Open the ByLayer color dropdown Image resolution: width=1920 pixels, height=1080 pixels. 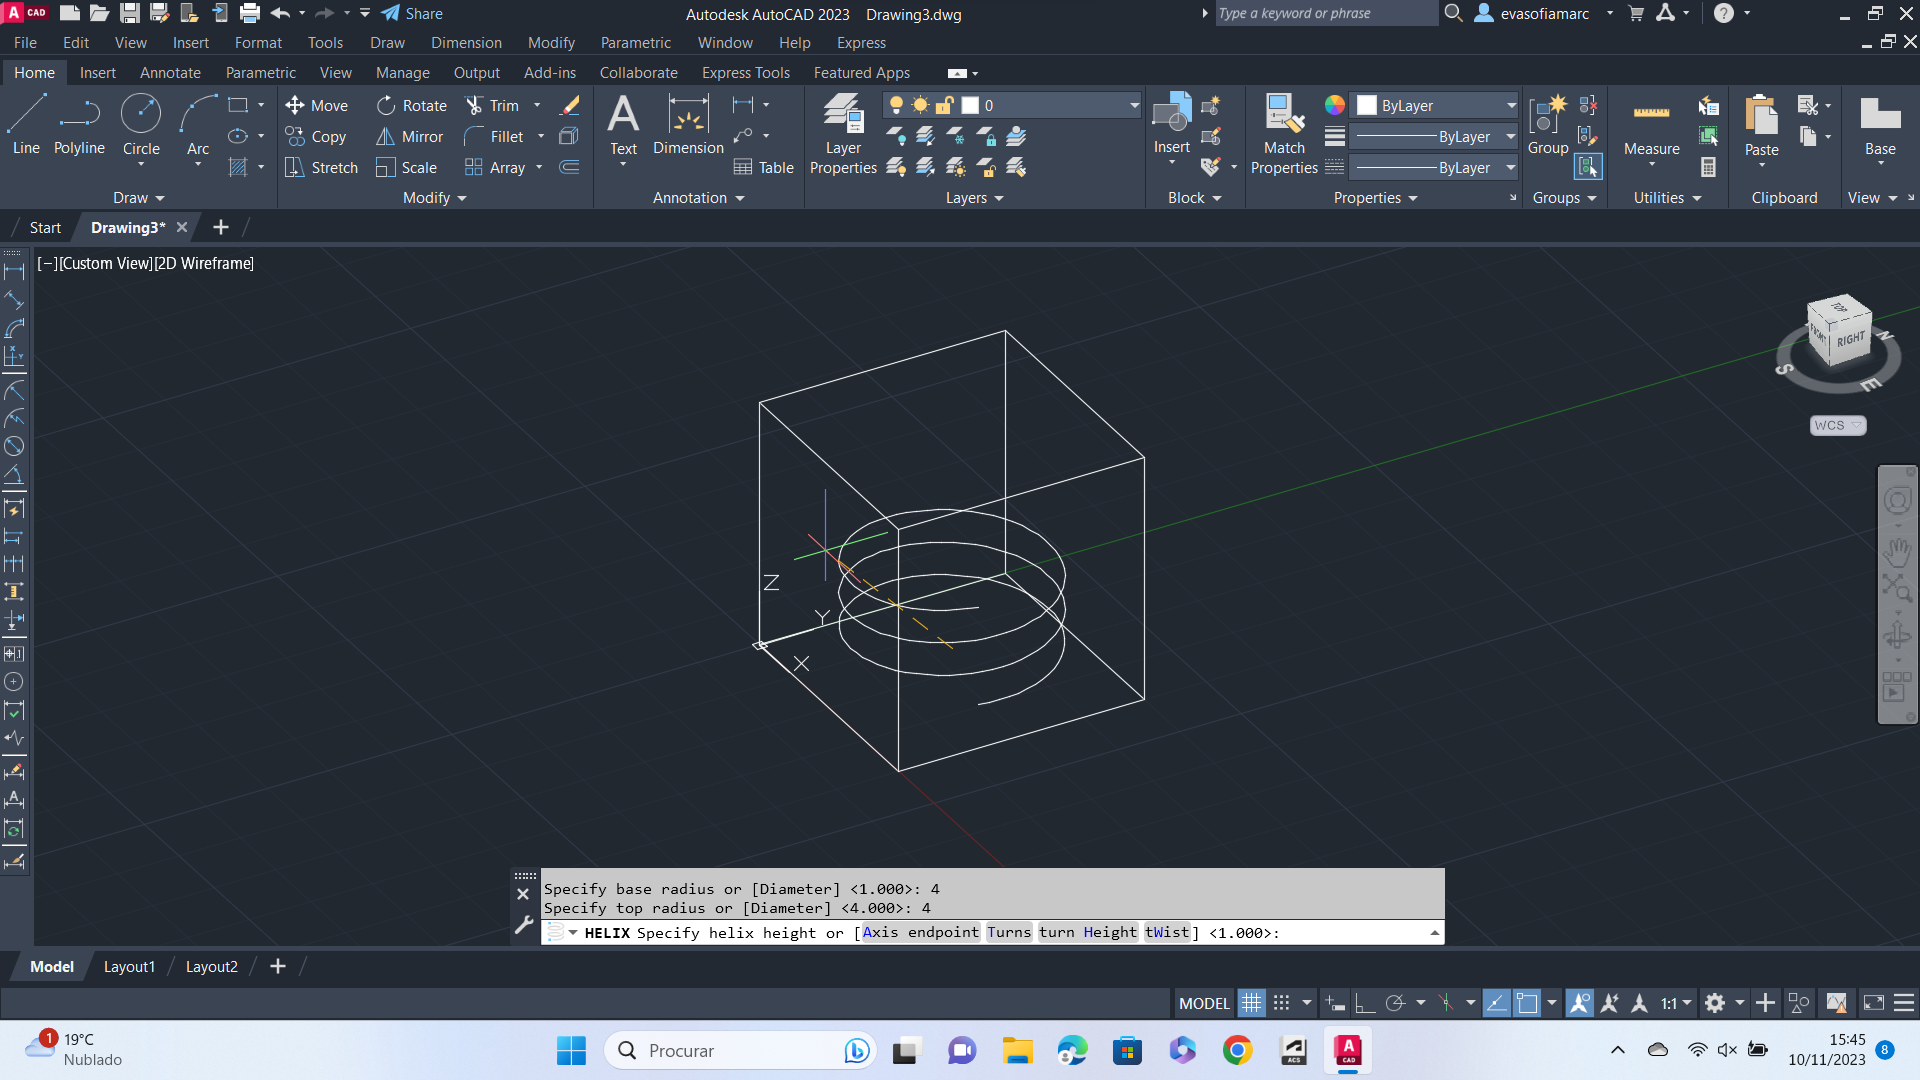point(1511,105)
